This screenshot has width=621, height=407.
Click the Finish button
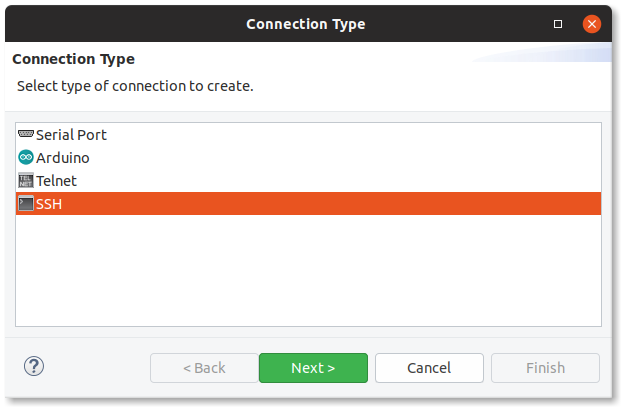(x=545, y=368)
